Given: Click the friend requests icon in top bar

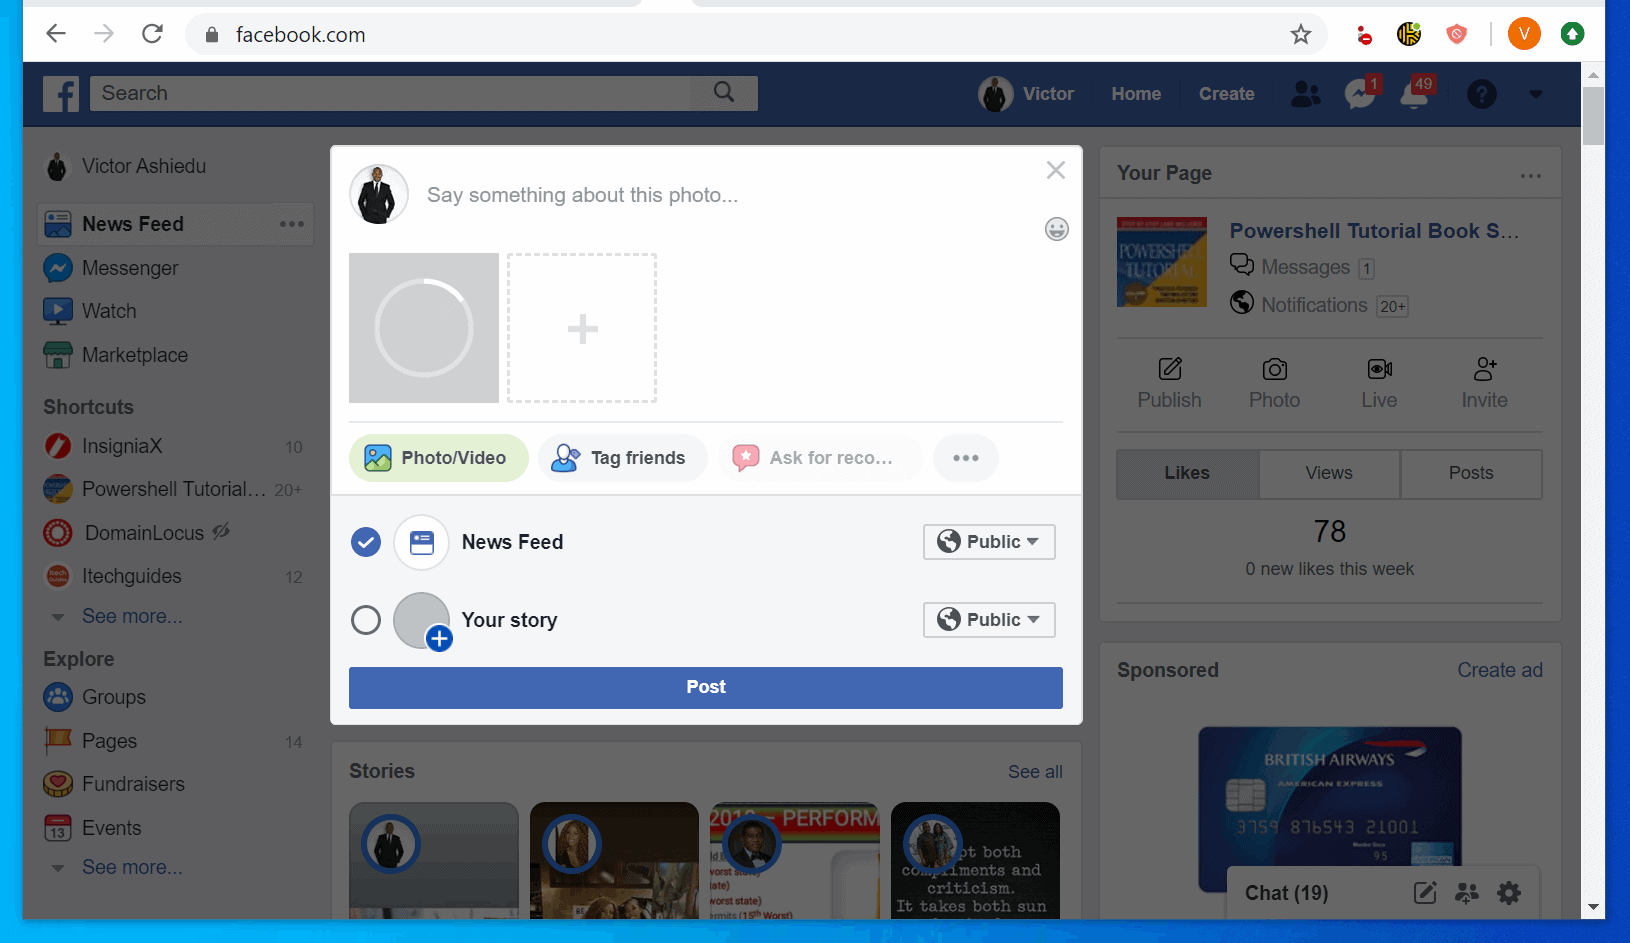Looking at the screenshot, I should [1305, 94].
